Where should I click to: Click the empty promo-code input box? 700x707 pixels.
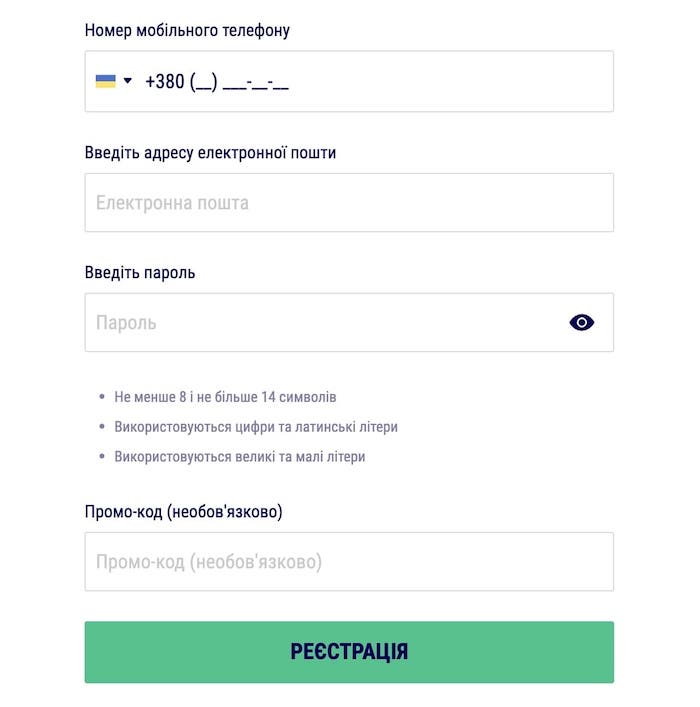pos(349,562)
